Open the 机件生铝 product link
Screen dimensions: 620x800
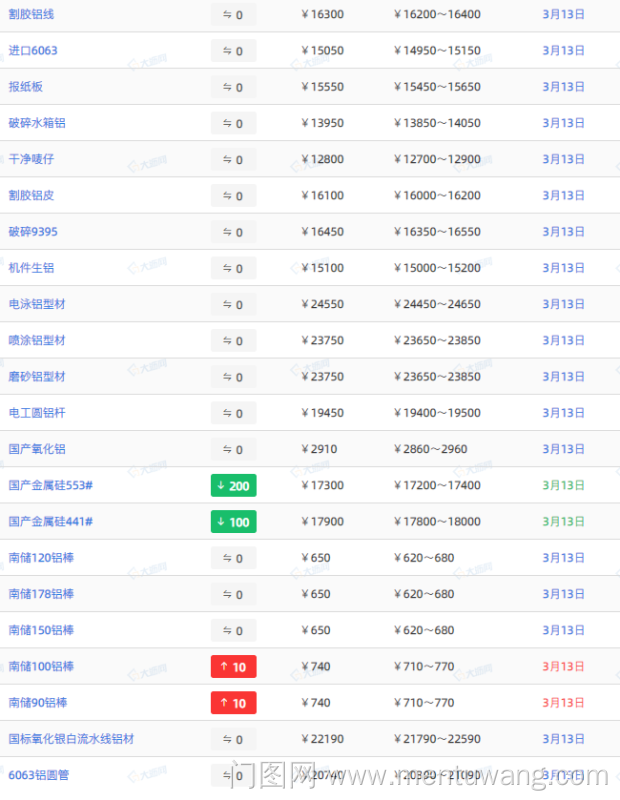(x=31, y=268)
